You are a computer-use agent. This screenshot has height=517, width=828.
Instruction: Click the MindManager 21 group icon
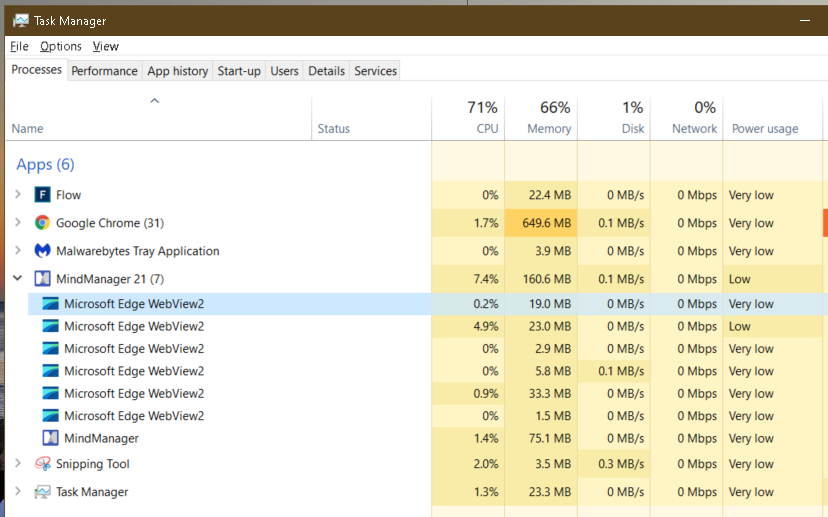point(43,279)
